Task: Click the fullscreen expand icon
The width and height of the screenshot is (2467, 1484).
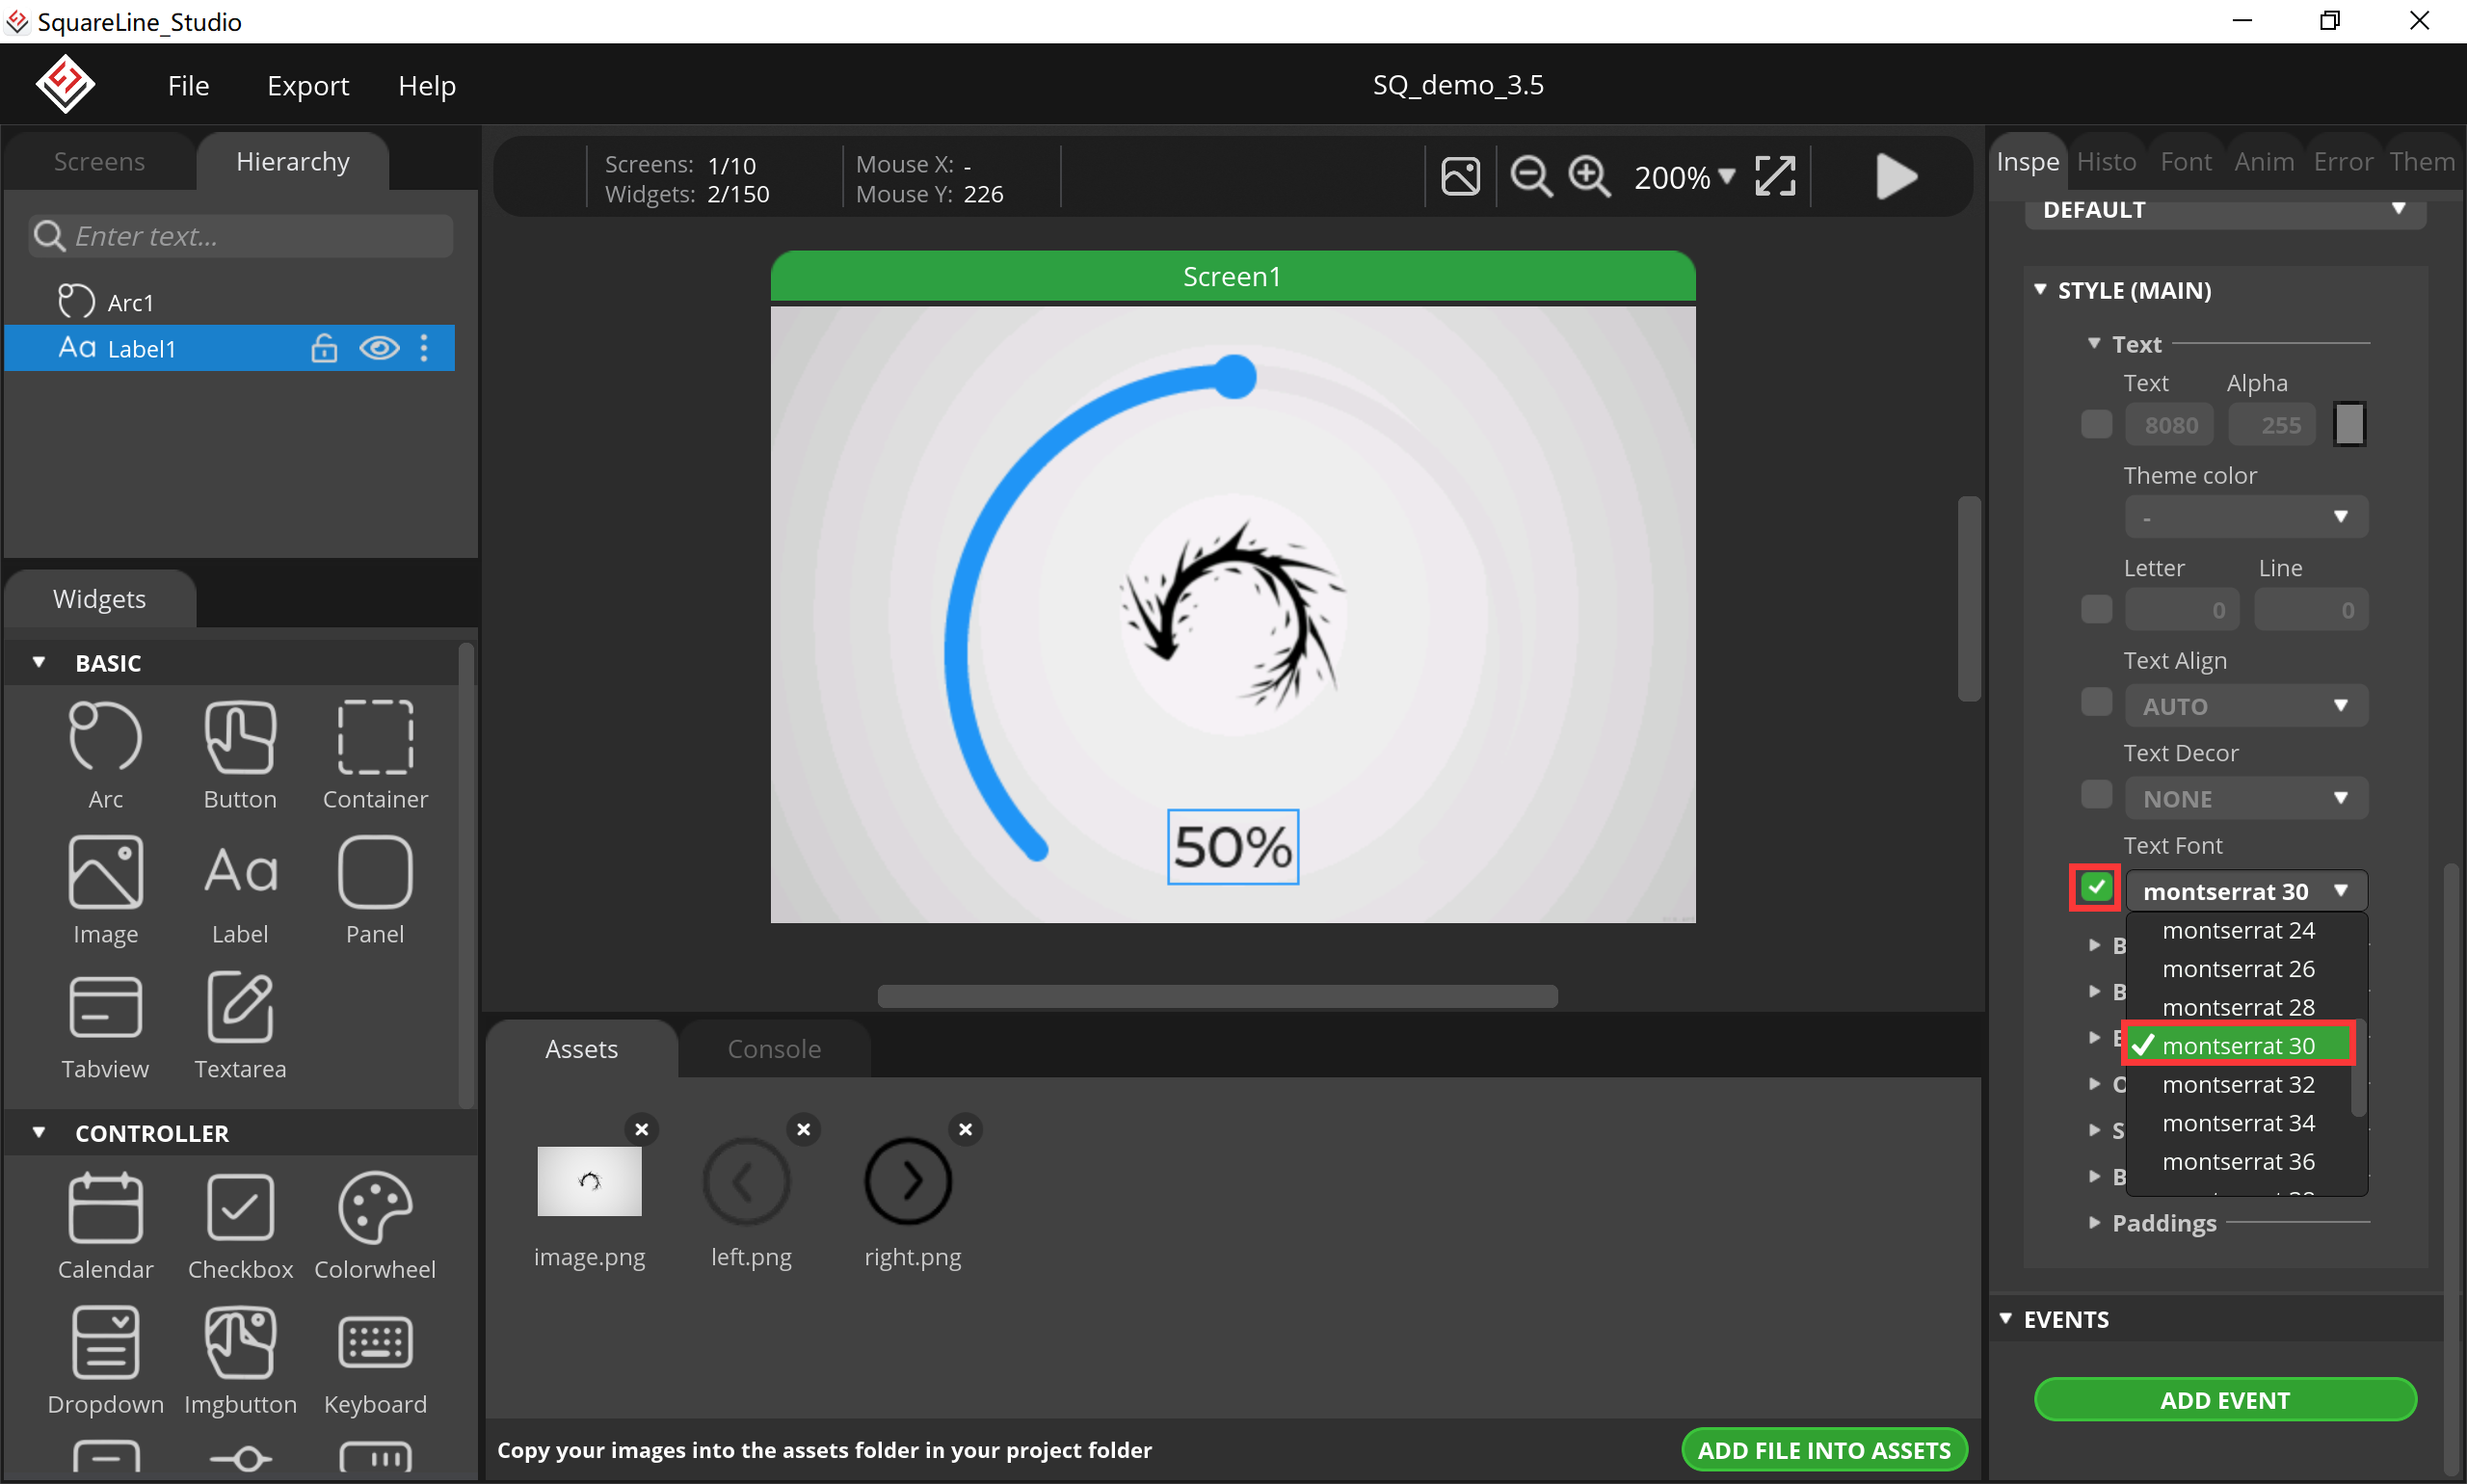Action: (x=1778, y=176)
